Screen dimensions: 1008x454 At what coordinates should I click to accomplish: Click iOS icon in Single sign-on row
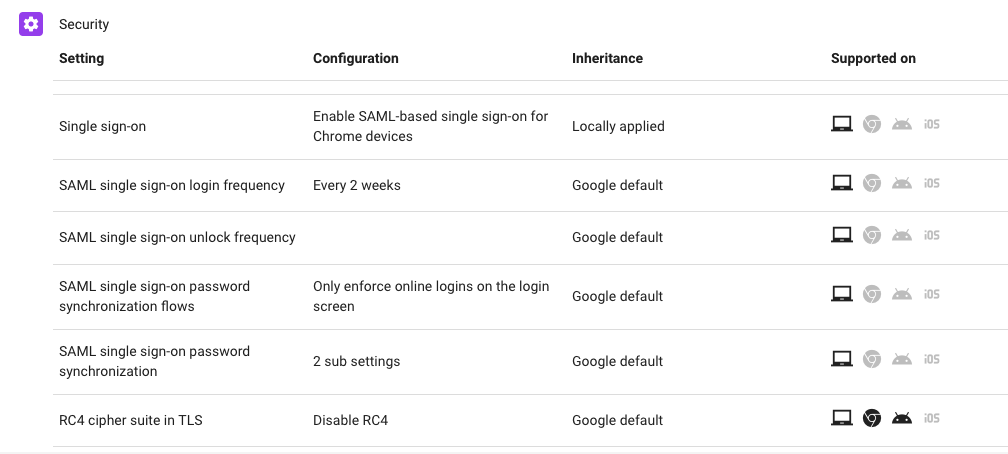point(932,125)
